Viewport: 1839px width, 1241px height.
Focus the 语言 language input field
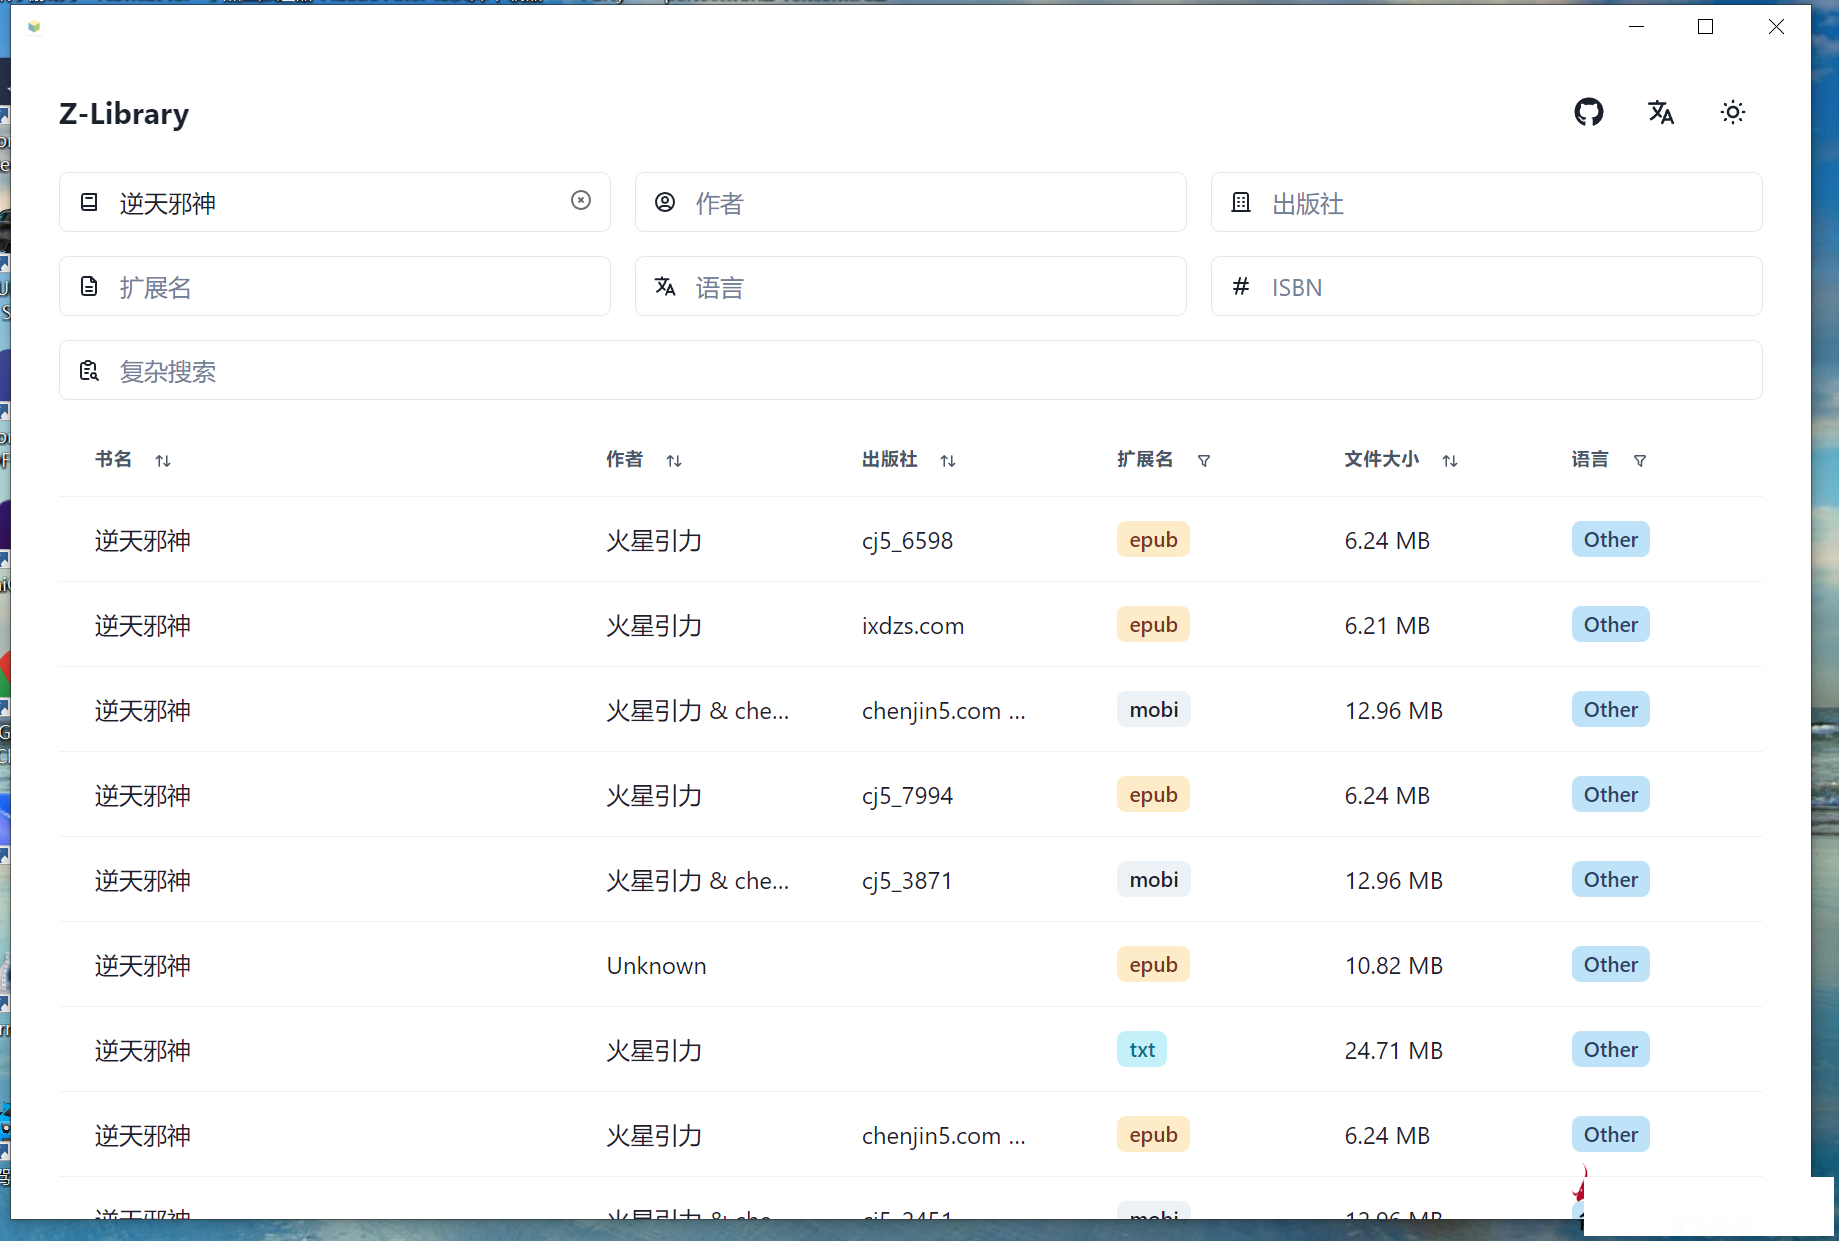pos(911,287)
